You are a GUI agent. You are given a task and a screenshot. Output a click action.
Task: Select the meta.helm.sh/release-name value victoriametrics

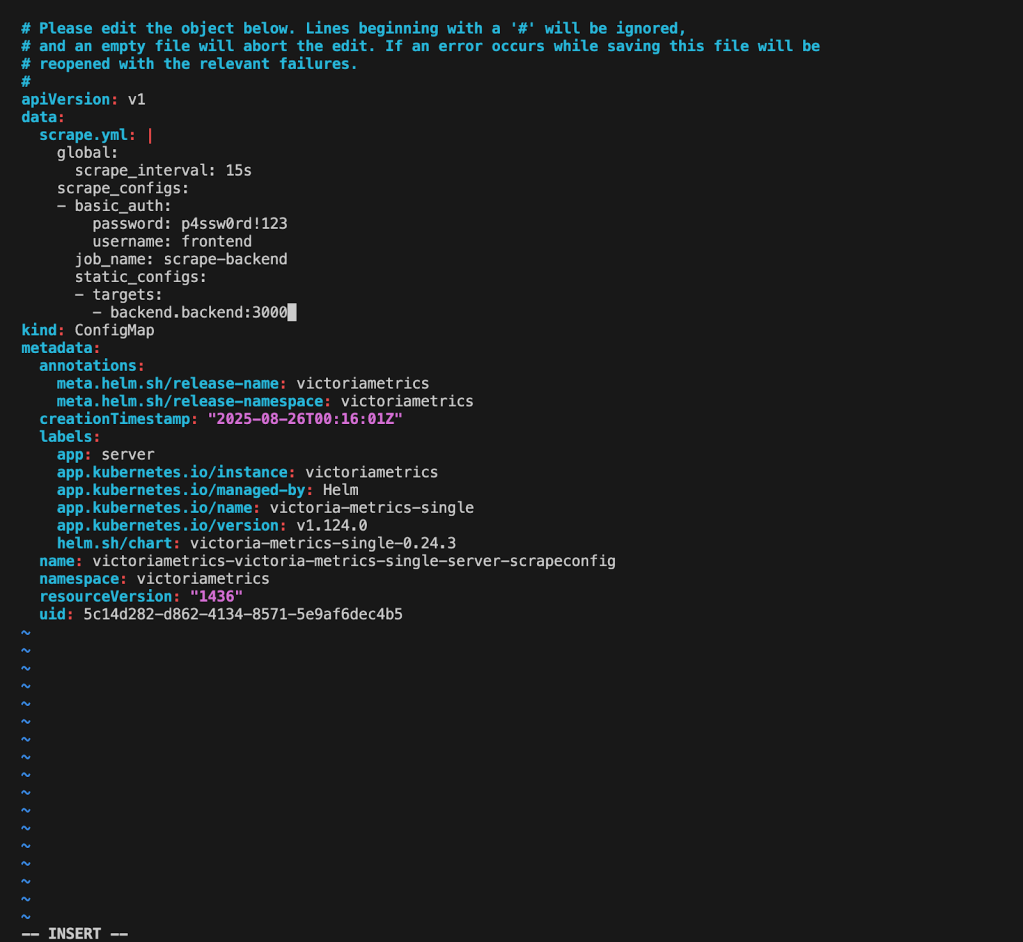(x=369, y=382)
